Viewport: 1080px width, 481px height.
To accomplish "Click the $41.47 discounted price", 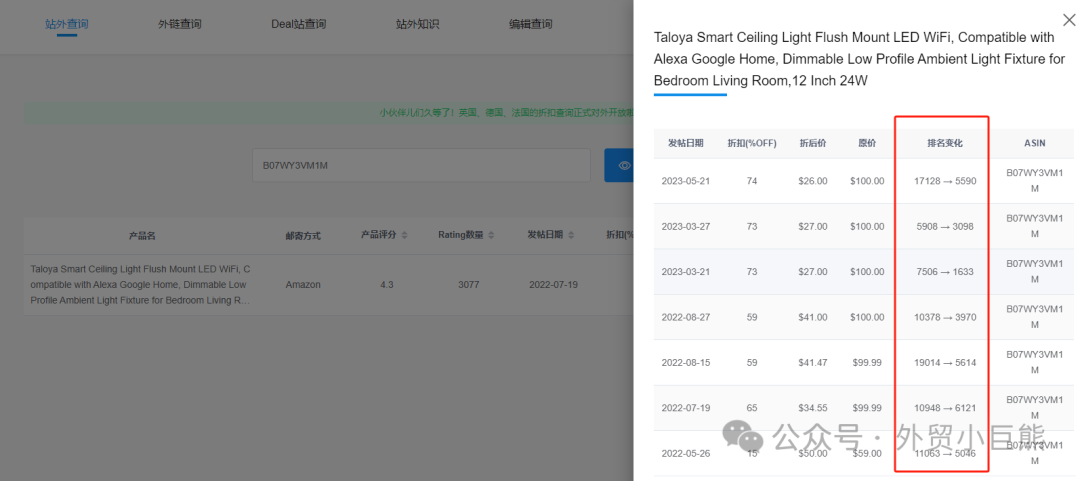I will (x=813, y=362).
